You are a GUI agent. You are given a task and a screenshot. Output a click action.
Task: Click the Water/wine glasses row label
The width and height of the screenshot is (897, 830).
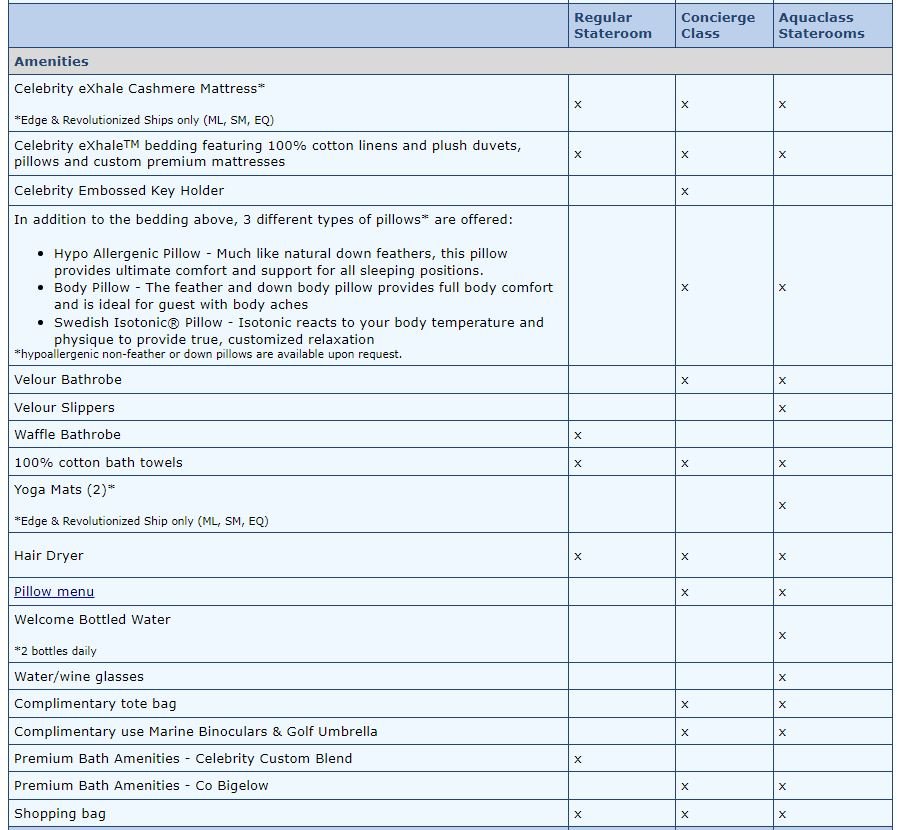click(x=78, y=676)
